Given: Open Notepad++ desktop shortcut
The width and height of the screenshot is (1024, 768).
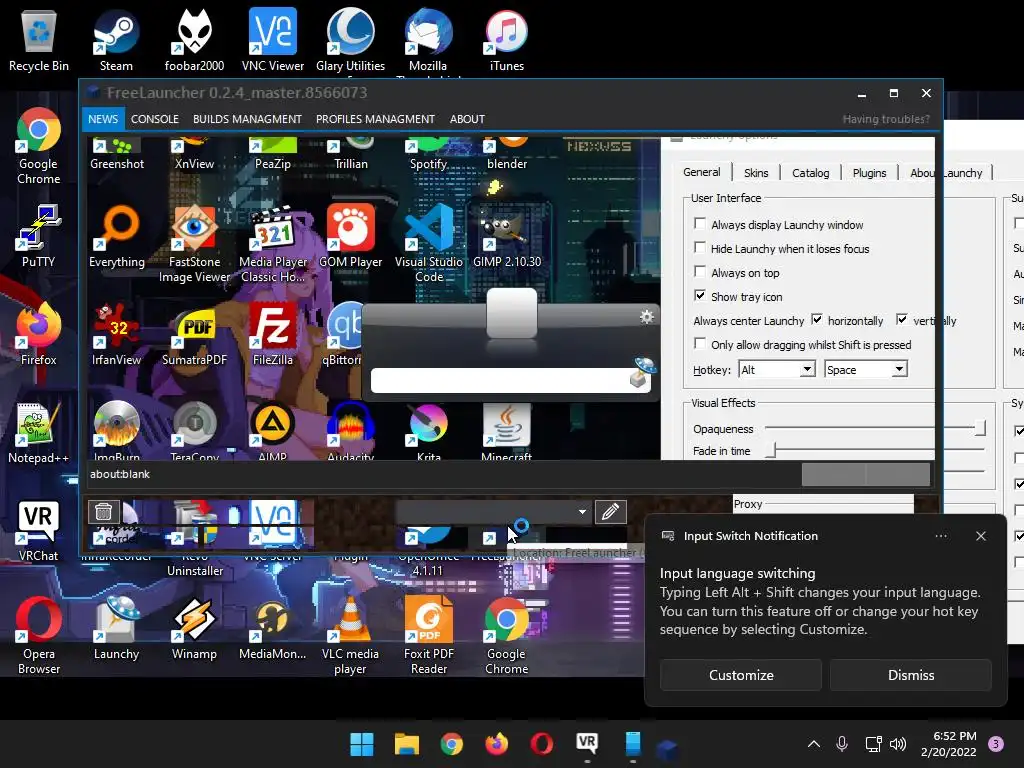Looking at the screenshot, I should [x=39, y=432].
